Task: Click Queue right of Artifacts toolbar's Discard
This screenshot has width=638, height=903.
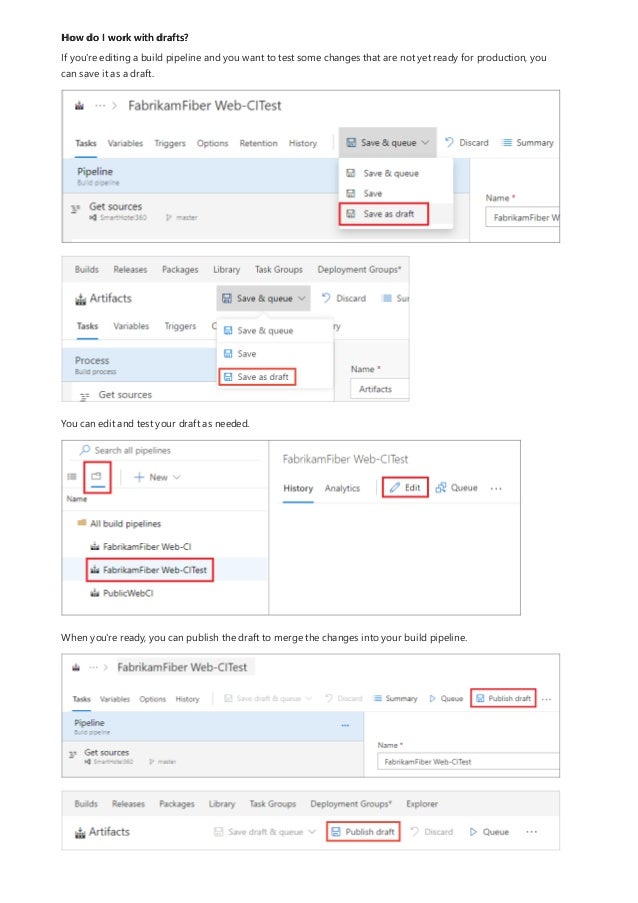Action: coord(489,832)
